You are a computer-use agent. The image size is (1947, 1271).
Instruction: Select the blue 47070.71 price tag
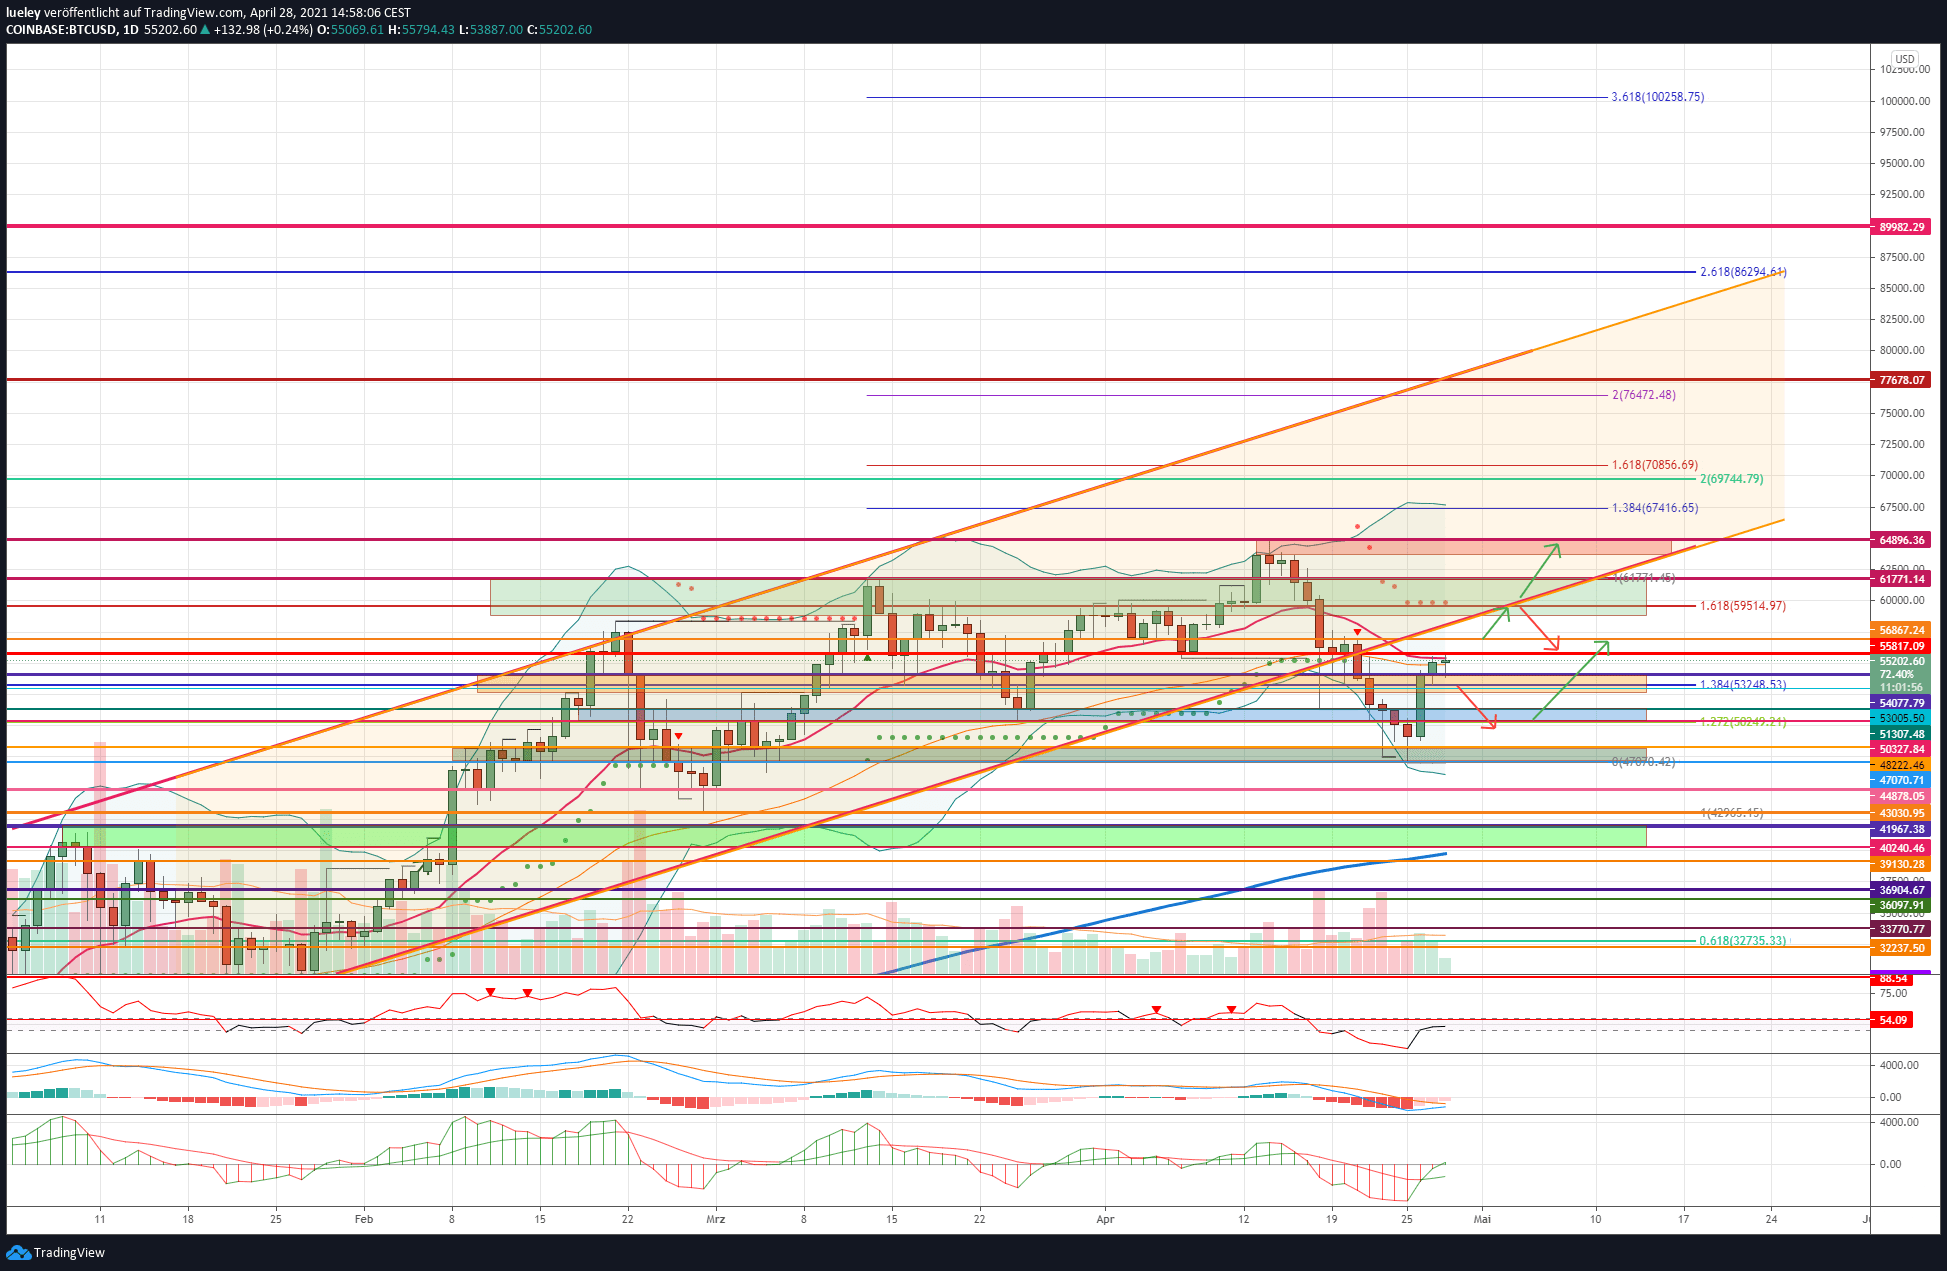coord(1901,780)
